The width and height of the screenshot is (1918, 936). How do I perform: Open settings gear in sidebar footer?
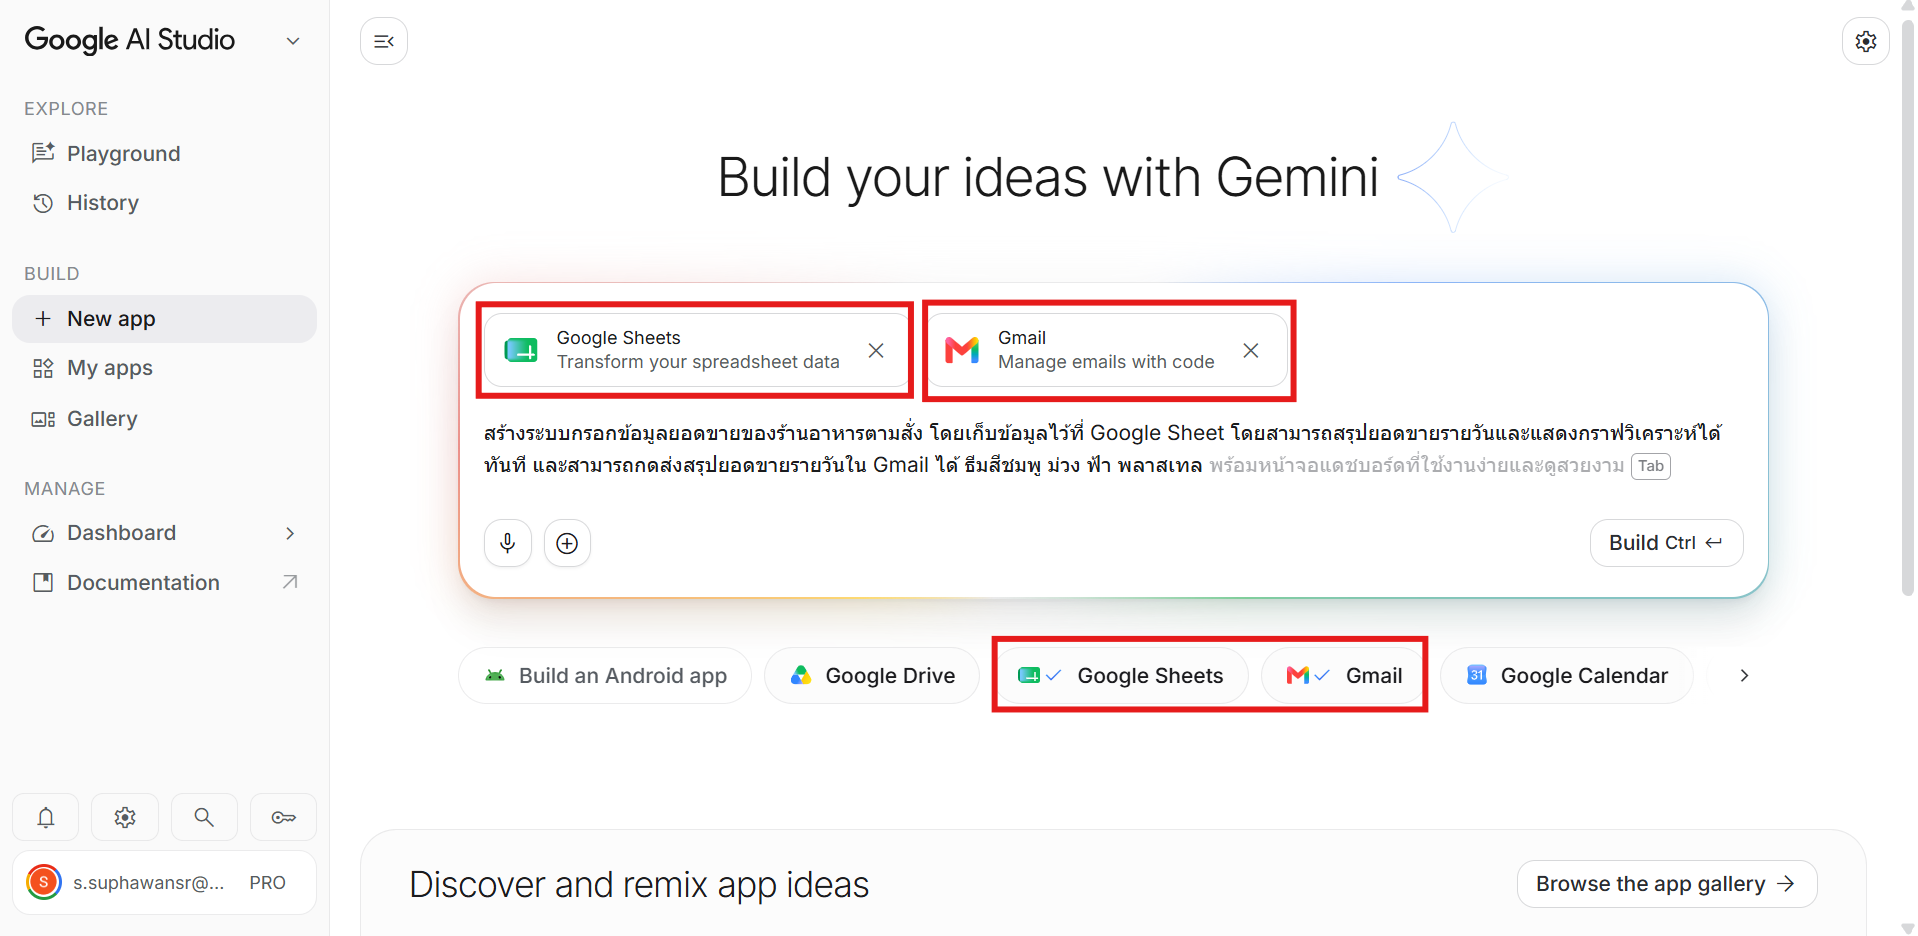point(125,817)
